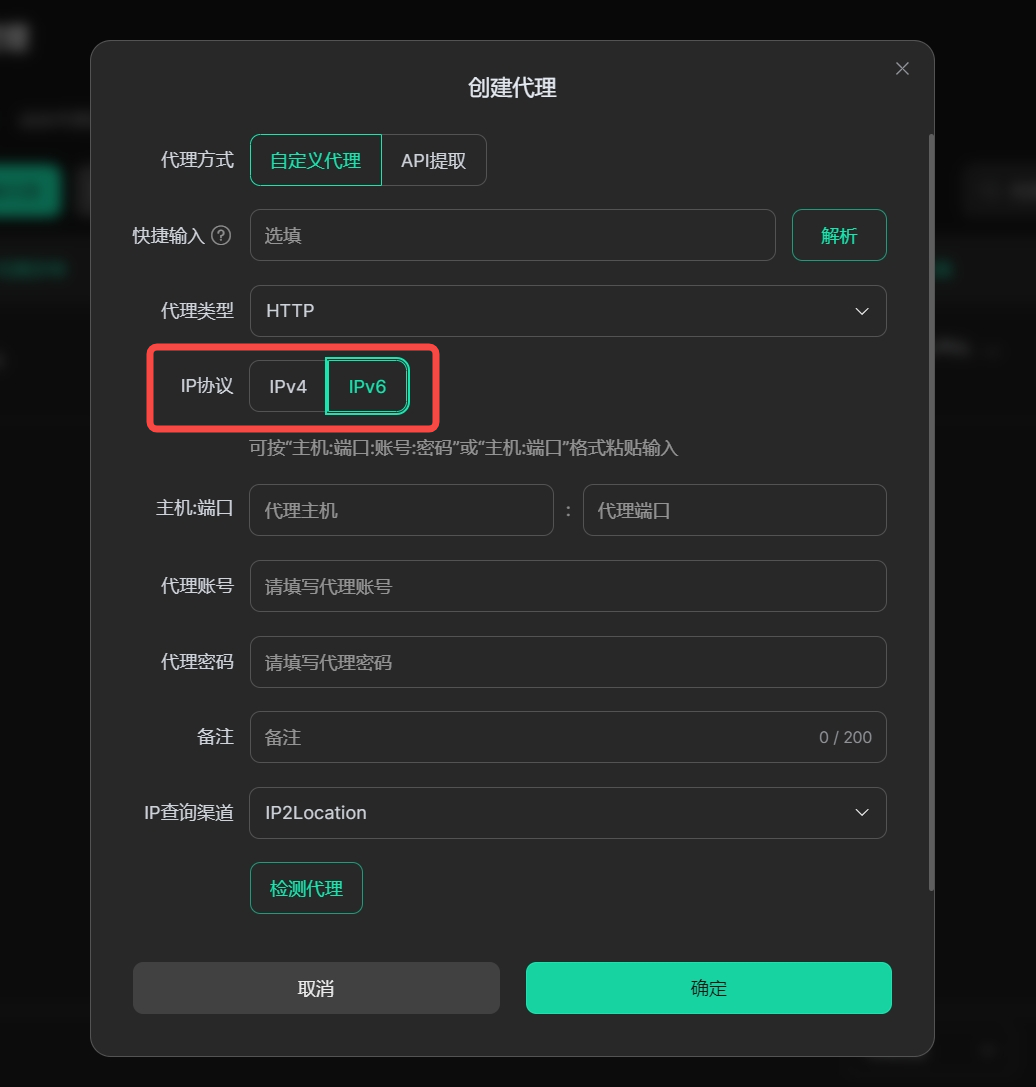Click the 检测代理 test proxy button

[307, 888]
